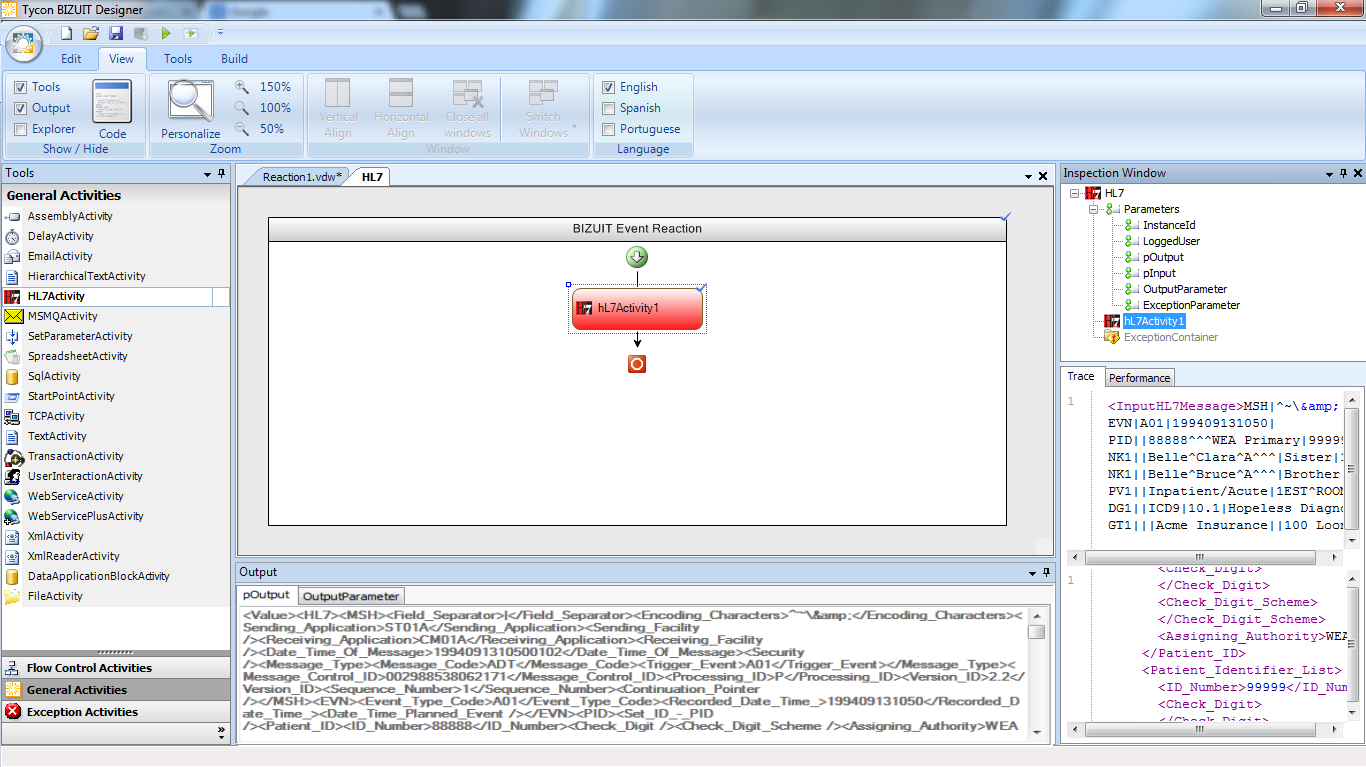Screen dimensions: 1366x767
Task: Pick SetParameterActivity from toolbox
Action: point(80,336)
